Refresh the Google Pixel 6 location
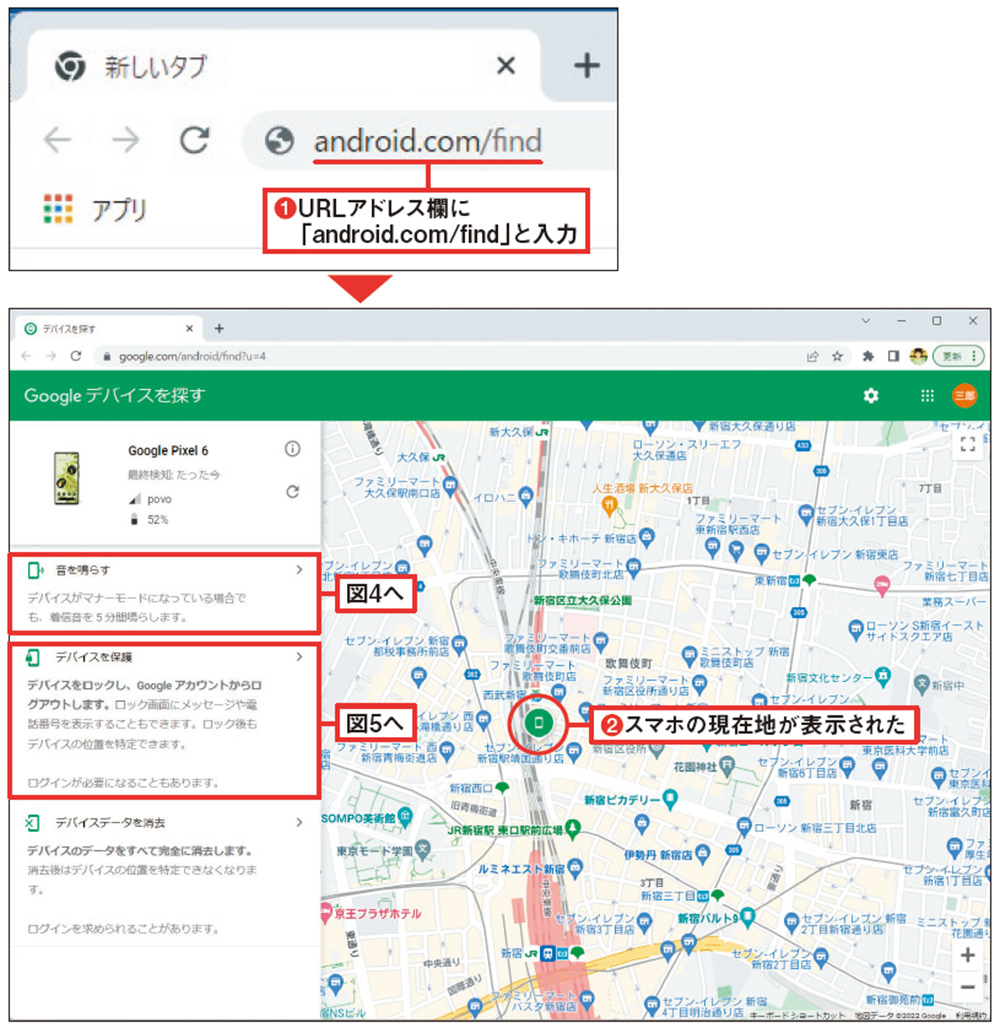This screenshot has width=1000, height=1028. 292,492
